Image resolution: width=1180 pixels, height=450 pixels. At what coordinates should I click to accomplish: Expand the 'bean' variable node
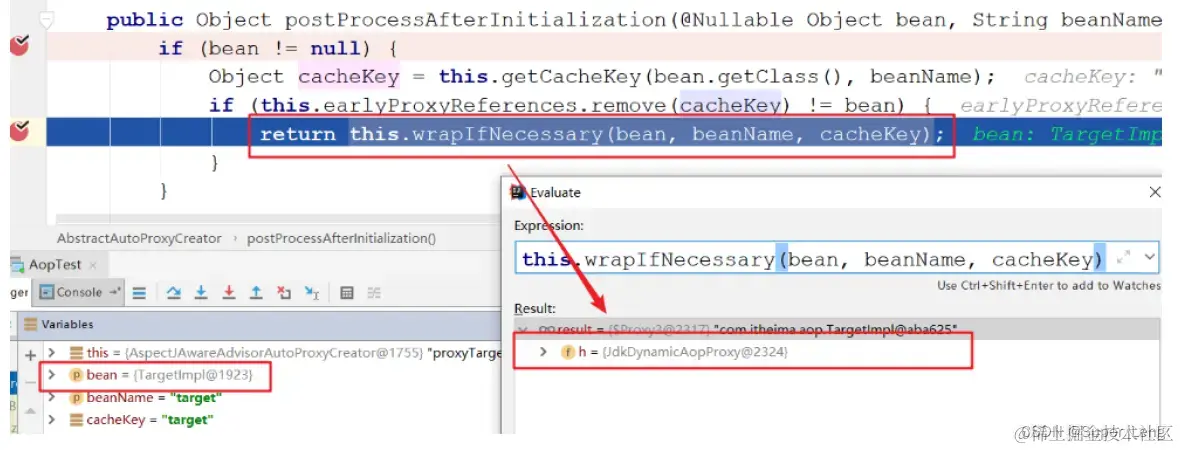(52, 374)
